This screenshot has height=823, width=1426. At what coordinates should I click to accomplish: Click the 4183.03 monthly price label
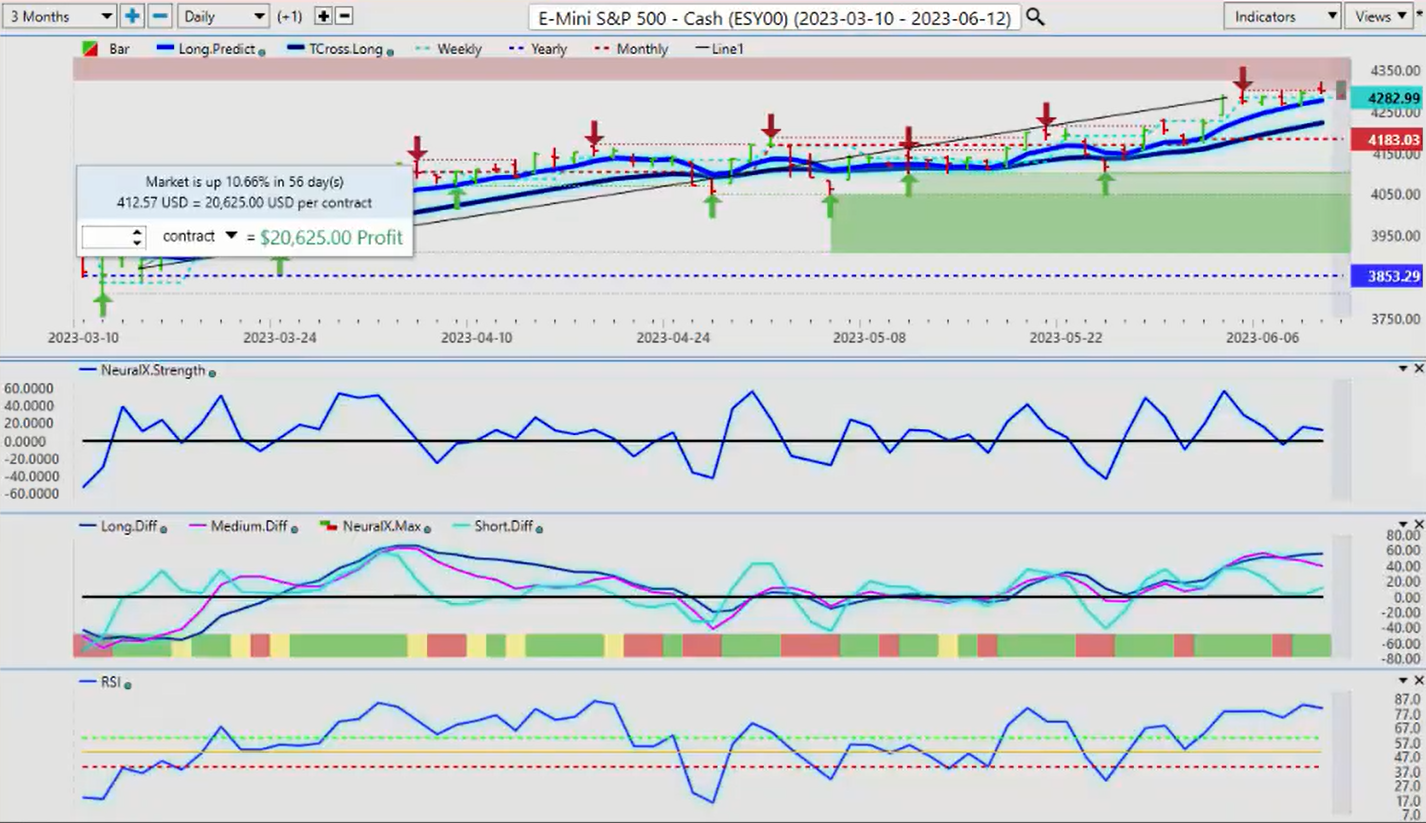(x=1386, y=140)
